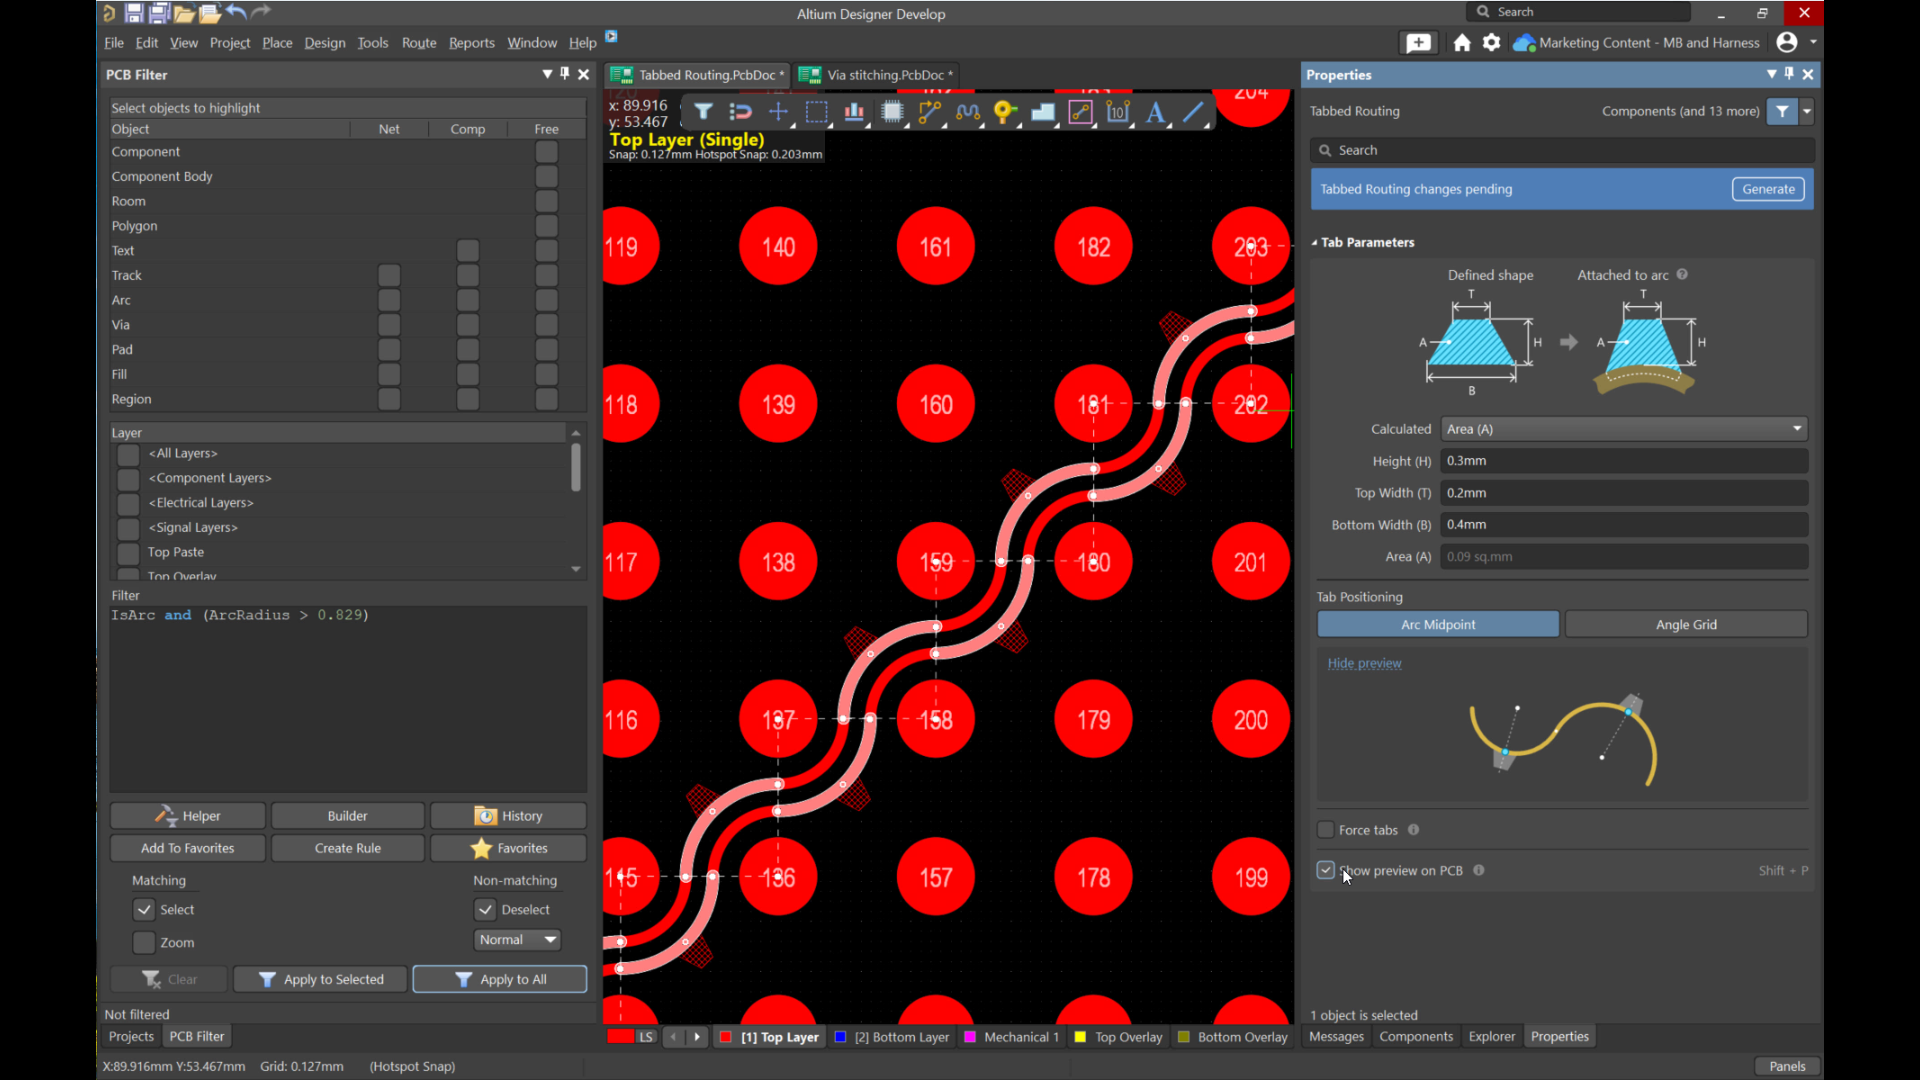Open snap options magnet icon
This screenshot has width=1920, height=1080.
pyautogui.click(x=740, y=112)
